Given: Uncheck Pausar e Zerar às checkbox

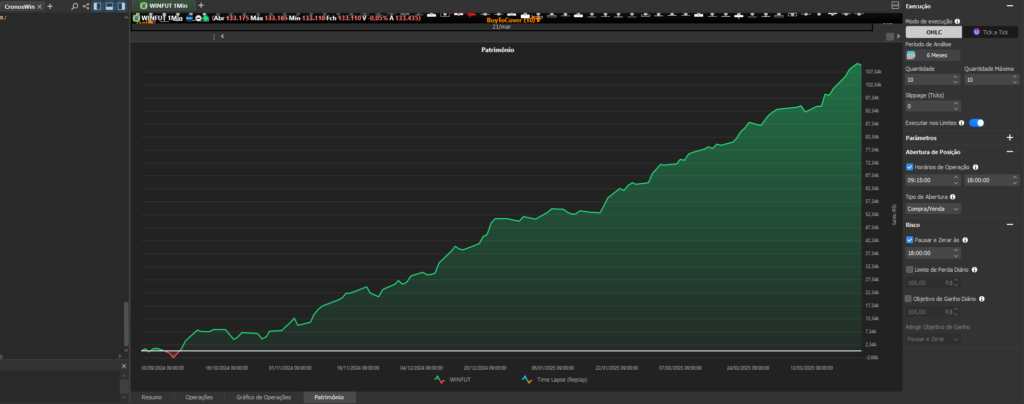Looking at the screenshot, I should click(x=910, y=240).
